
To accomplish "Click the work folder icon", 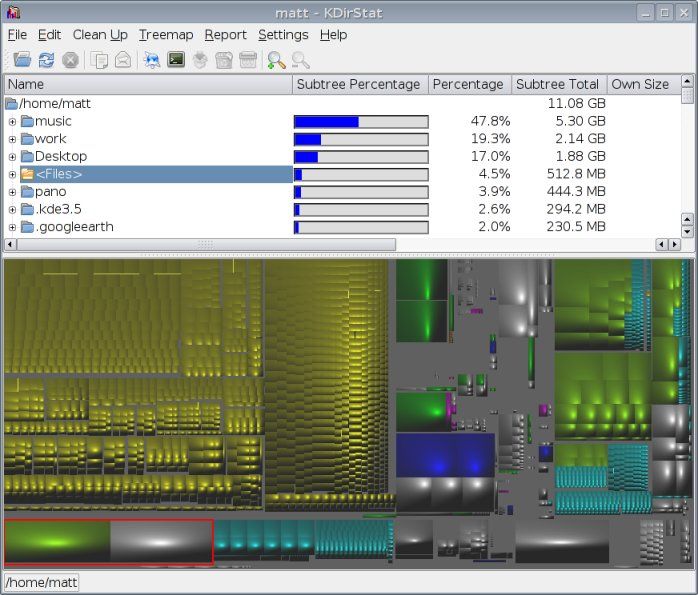I will pyautogui.click(x=28, y=139).
